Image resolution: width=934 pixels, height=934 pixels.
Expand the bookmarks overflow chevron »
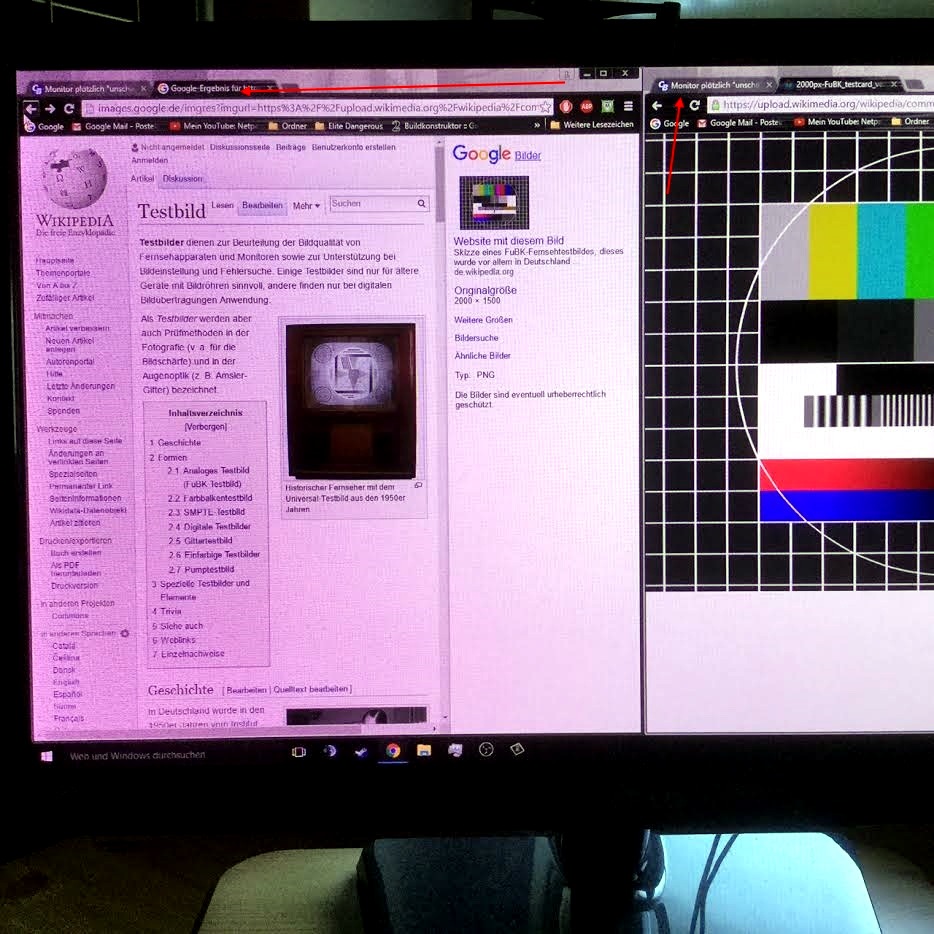point(537,125)
